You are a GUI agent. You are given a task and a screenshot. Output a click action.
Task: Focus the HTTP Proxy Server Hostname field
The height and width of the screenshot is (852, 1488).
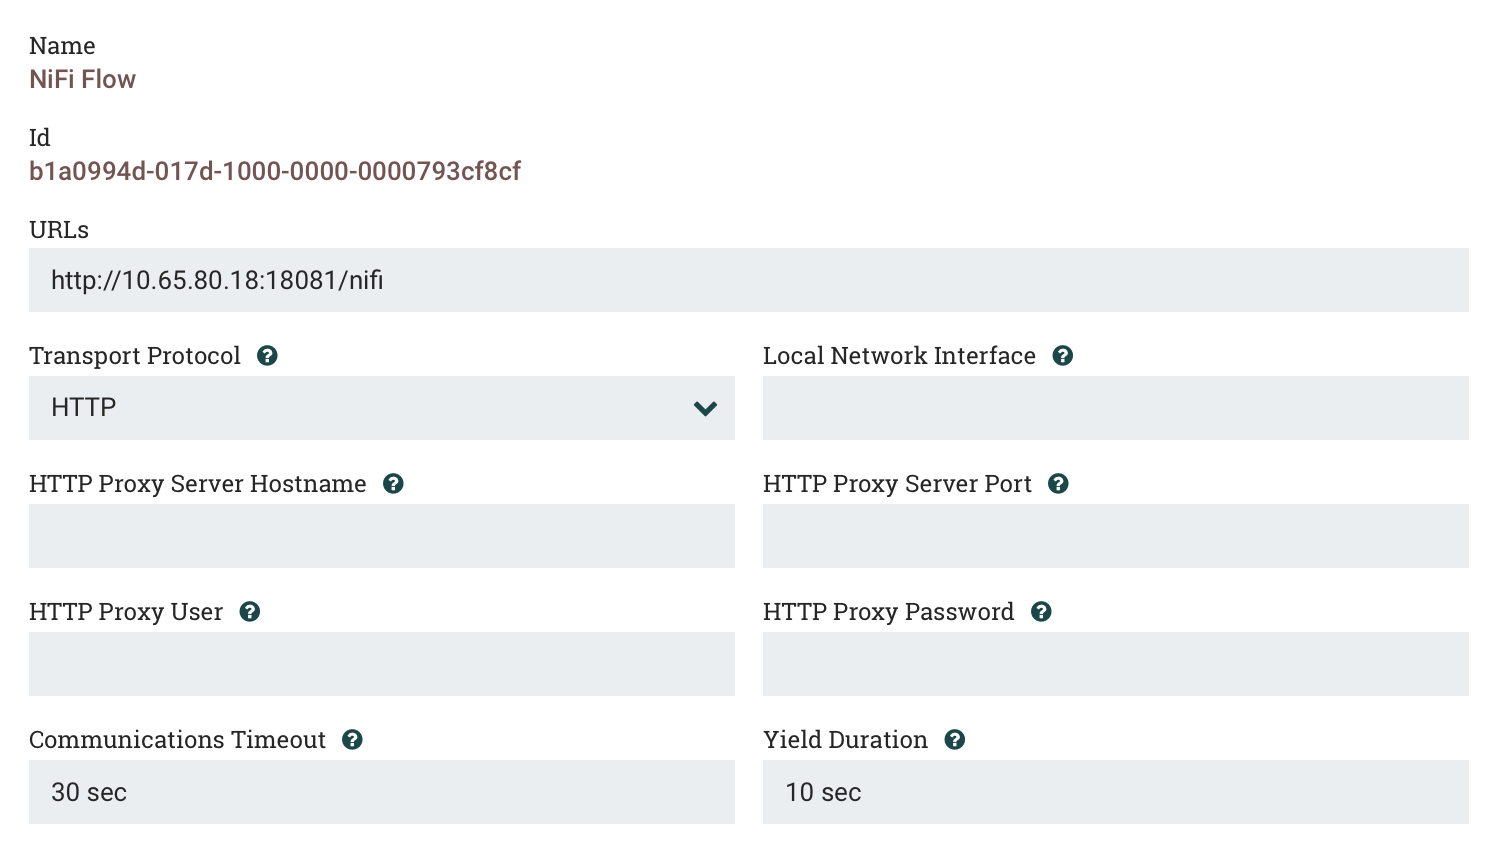point(382,536)
